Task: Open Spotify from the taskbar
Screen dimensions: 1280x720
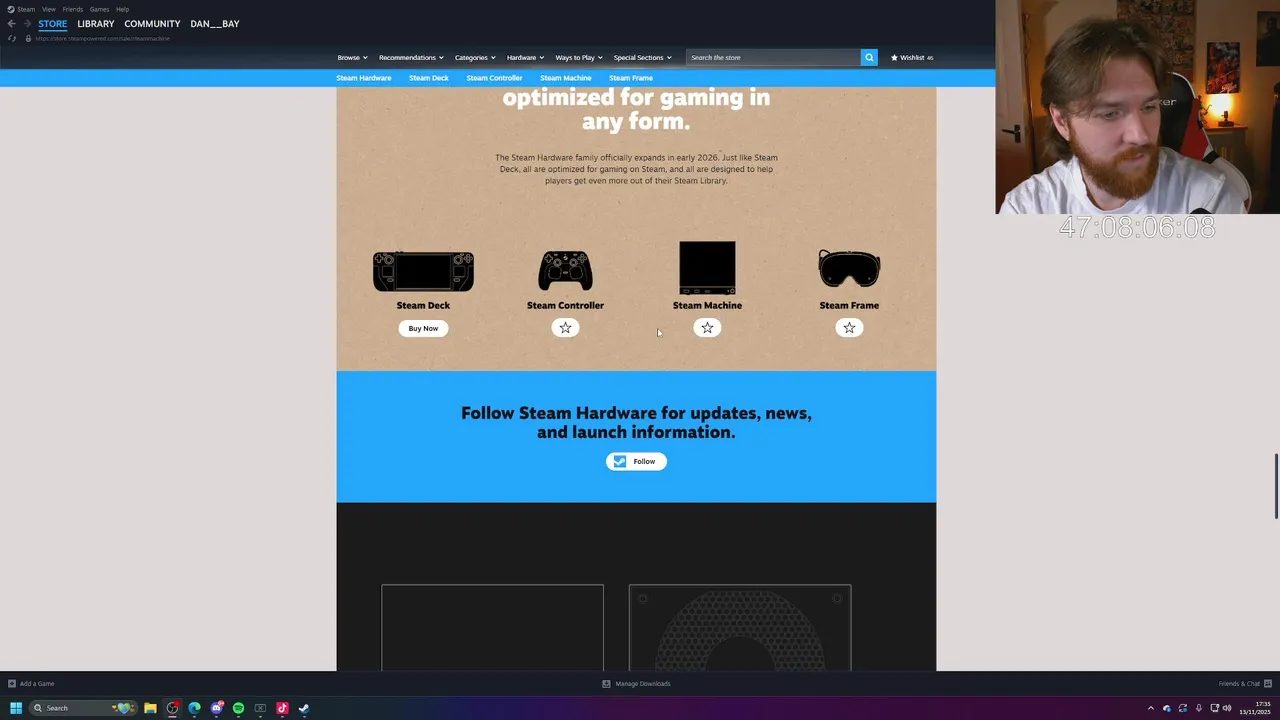Action: pyautogui.click(x=238, y=708)
